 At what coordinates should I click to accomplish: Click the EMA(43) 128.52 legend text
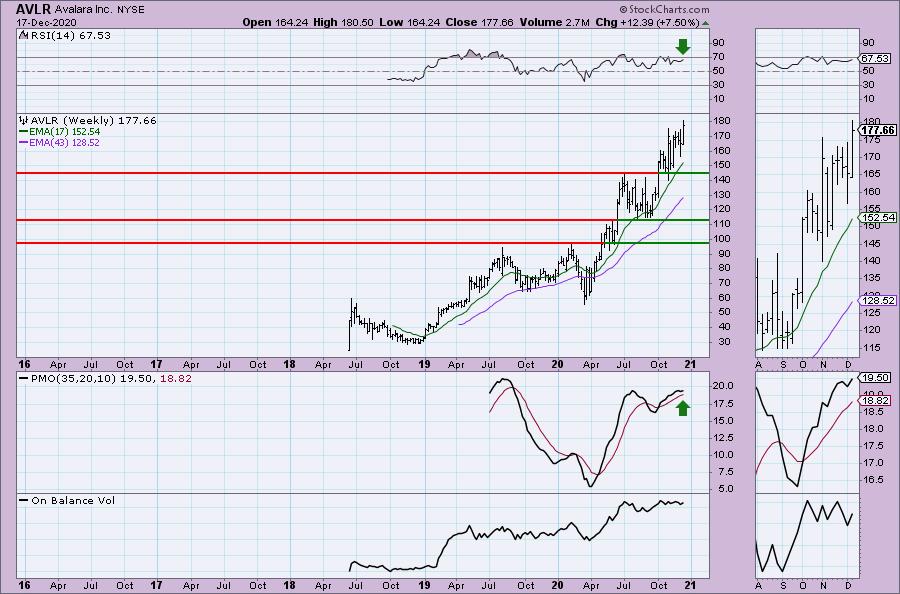pyautogui.click(x=65, y=142)
